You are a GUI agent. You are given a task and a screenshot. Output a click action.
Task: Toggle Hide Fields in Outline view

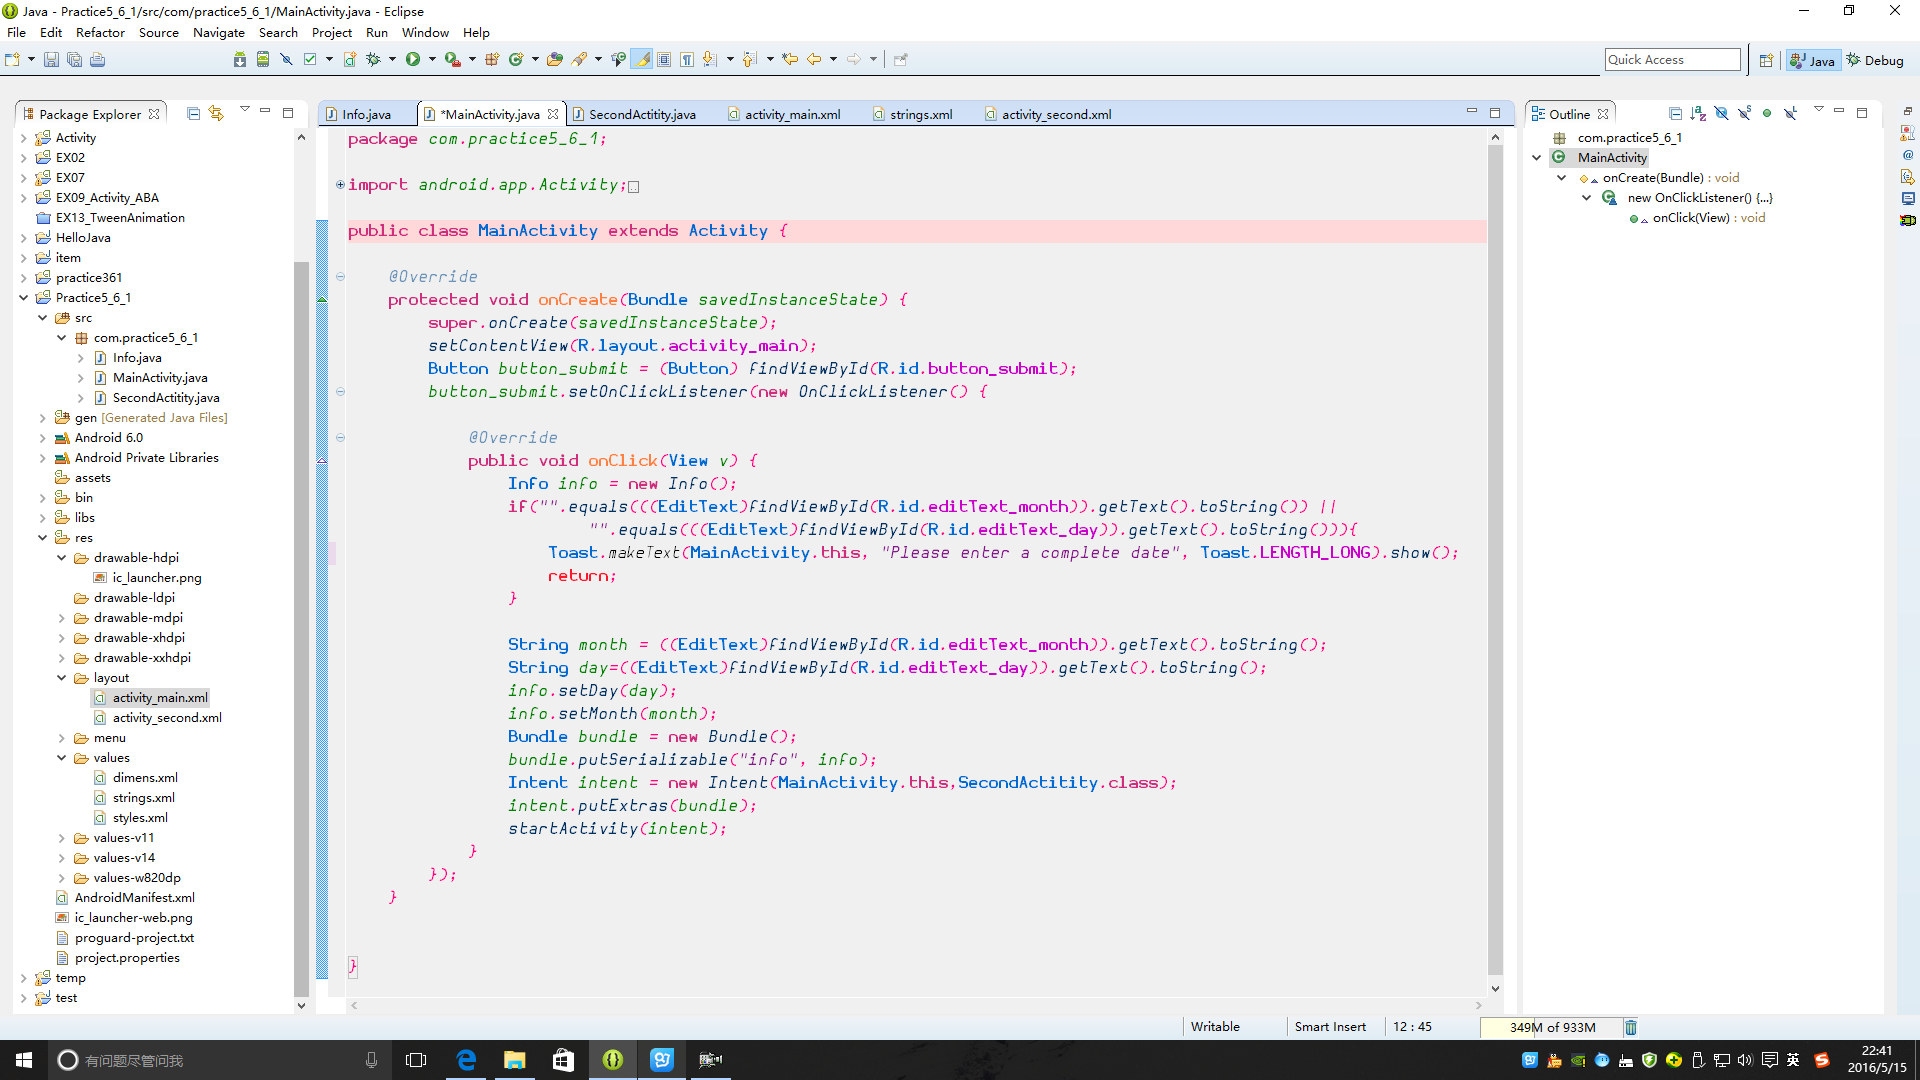pyautogui.click(x=1721, y=114)
